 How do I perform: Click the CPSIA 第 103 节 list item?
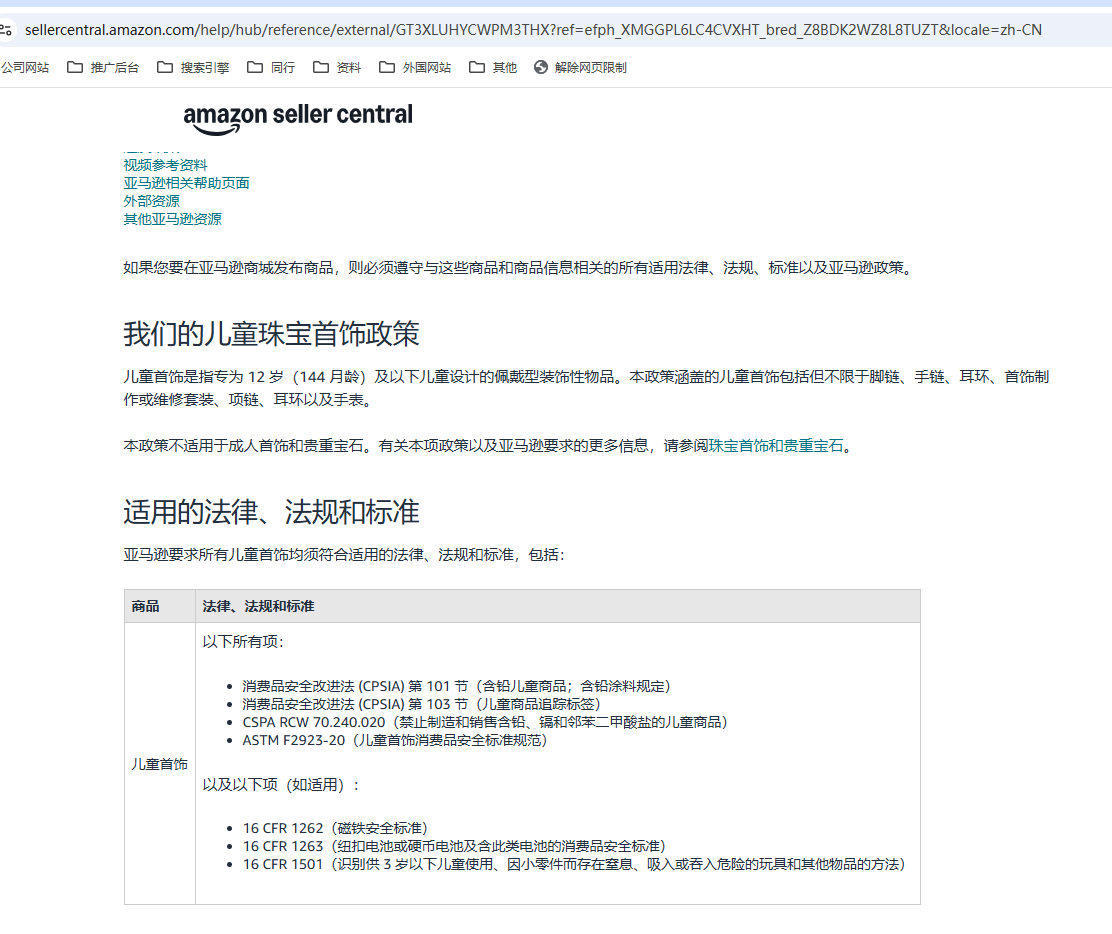[421, 704]
